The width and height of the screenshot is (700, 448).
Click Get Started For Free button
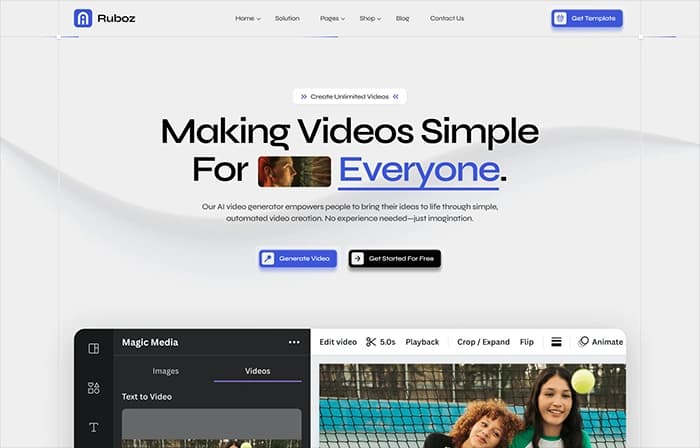click(x=395, y=259)
